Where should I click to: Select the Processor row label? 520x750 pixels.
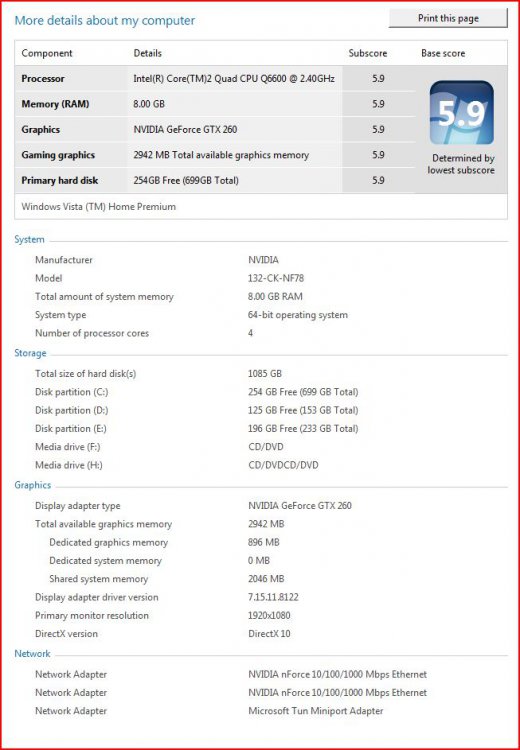(x=43, y=78)
